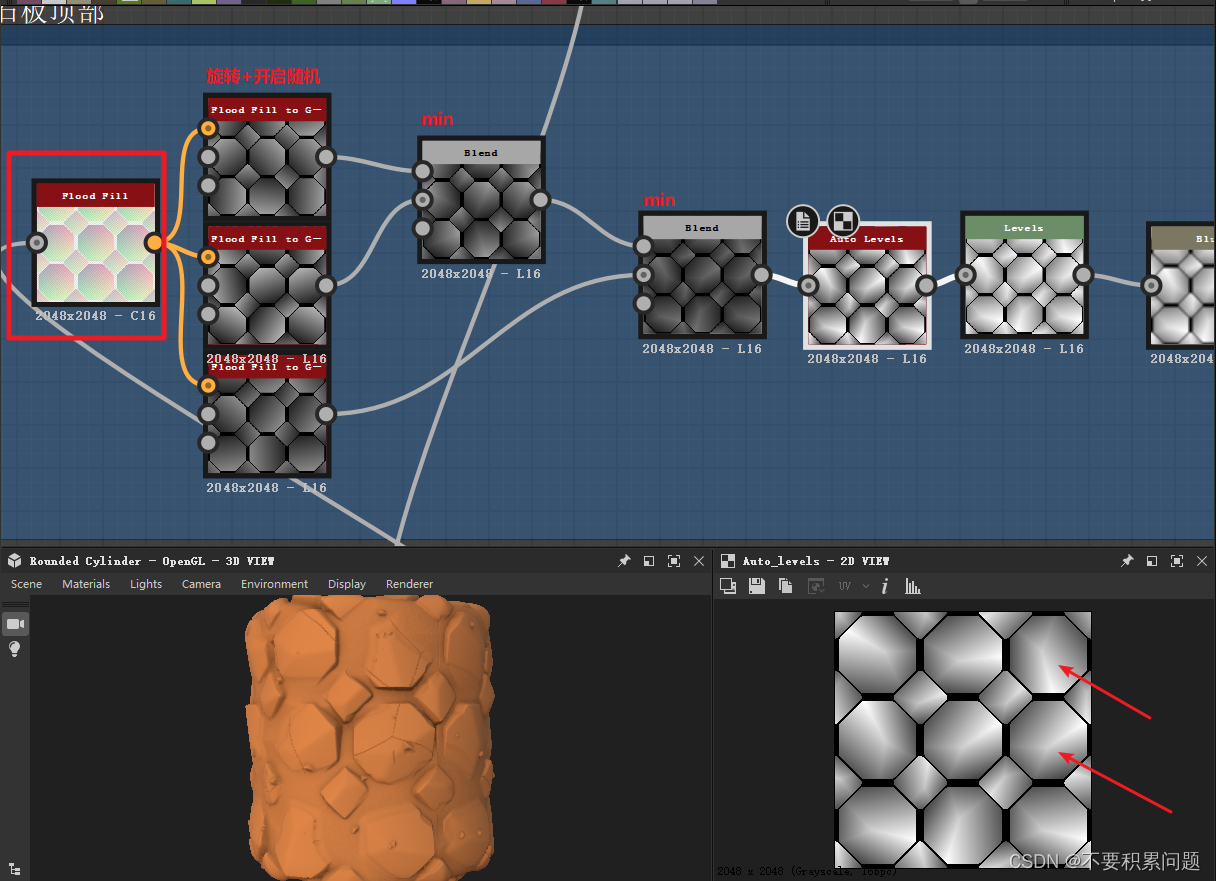
Task: Click '2048x2048 - C16' label under Flood Fill
Action: 95,316
